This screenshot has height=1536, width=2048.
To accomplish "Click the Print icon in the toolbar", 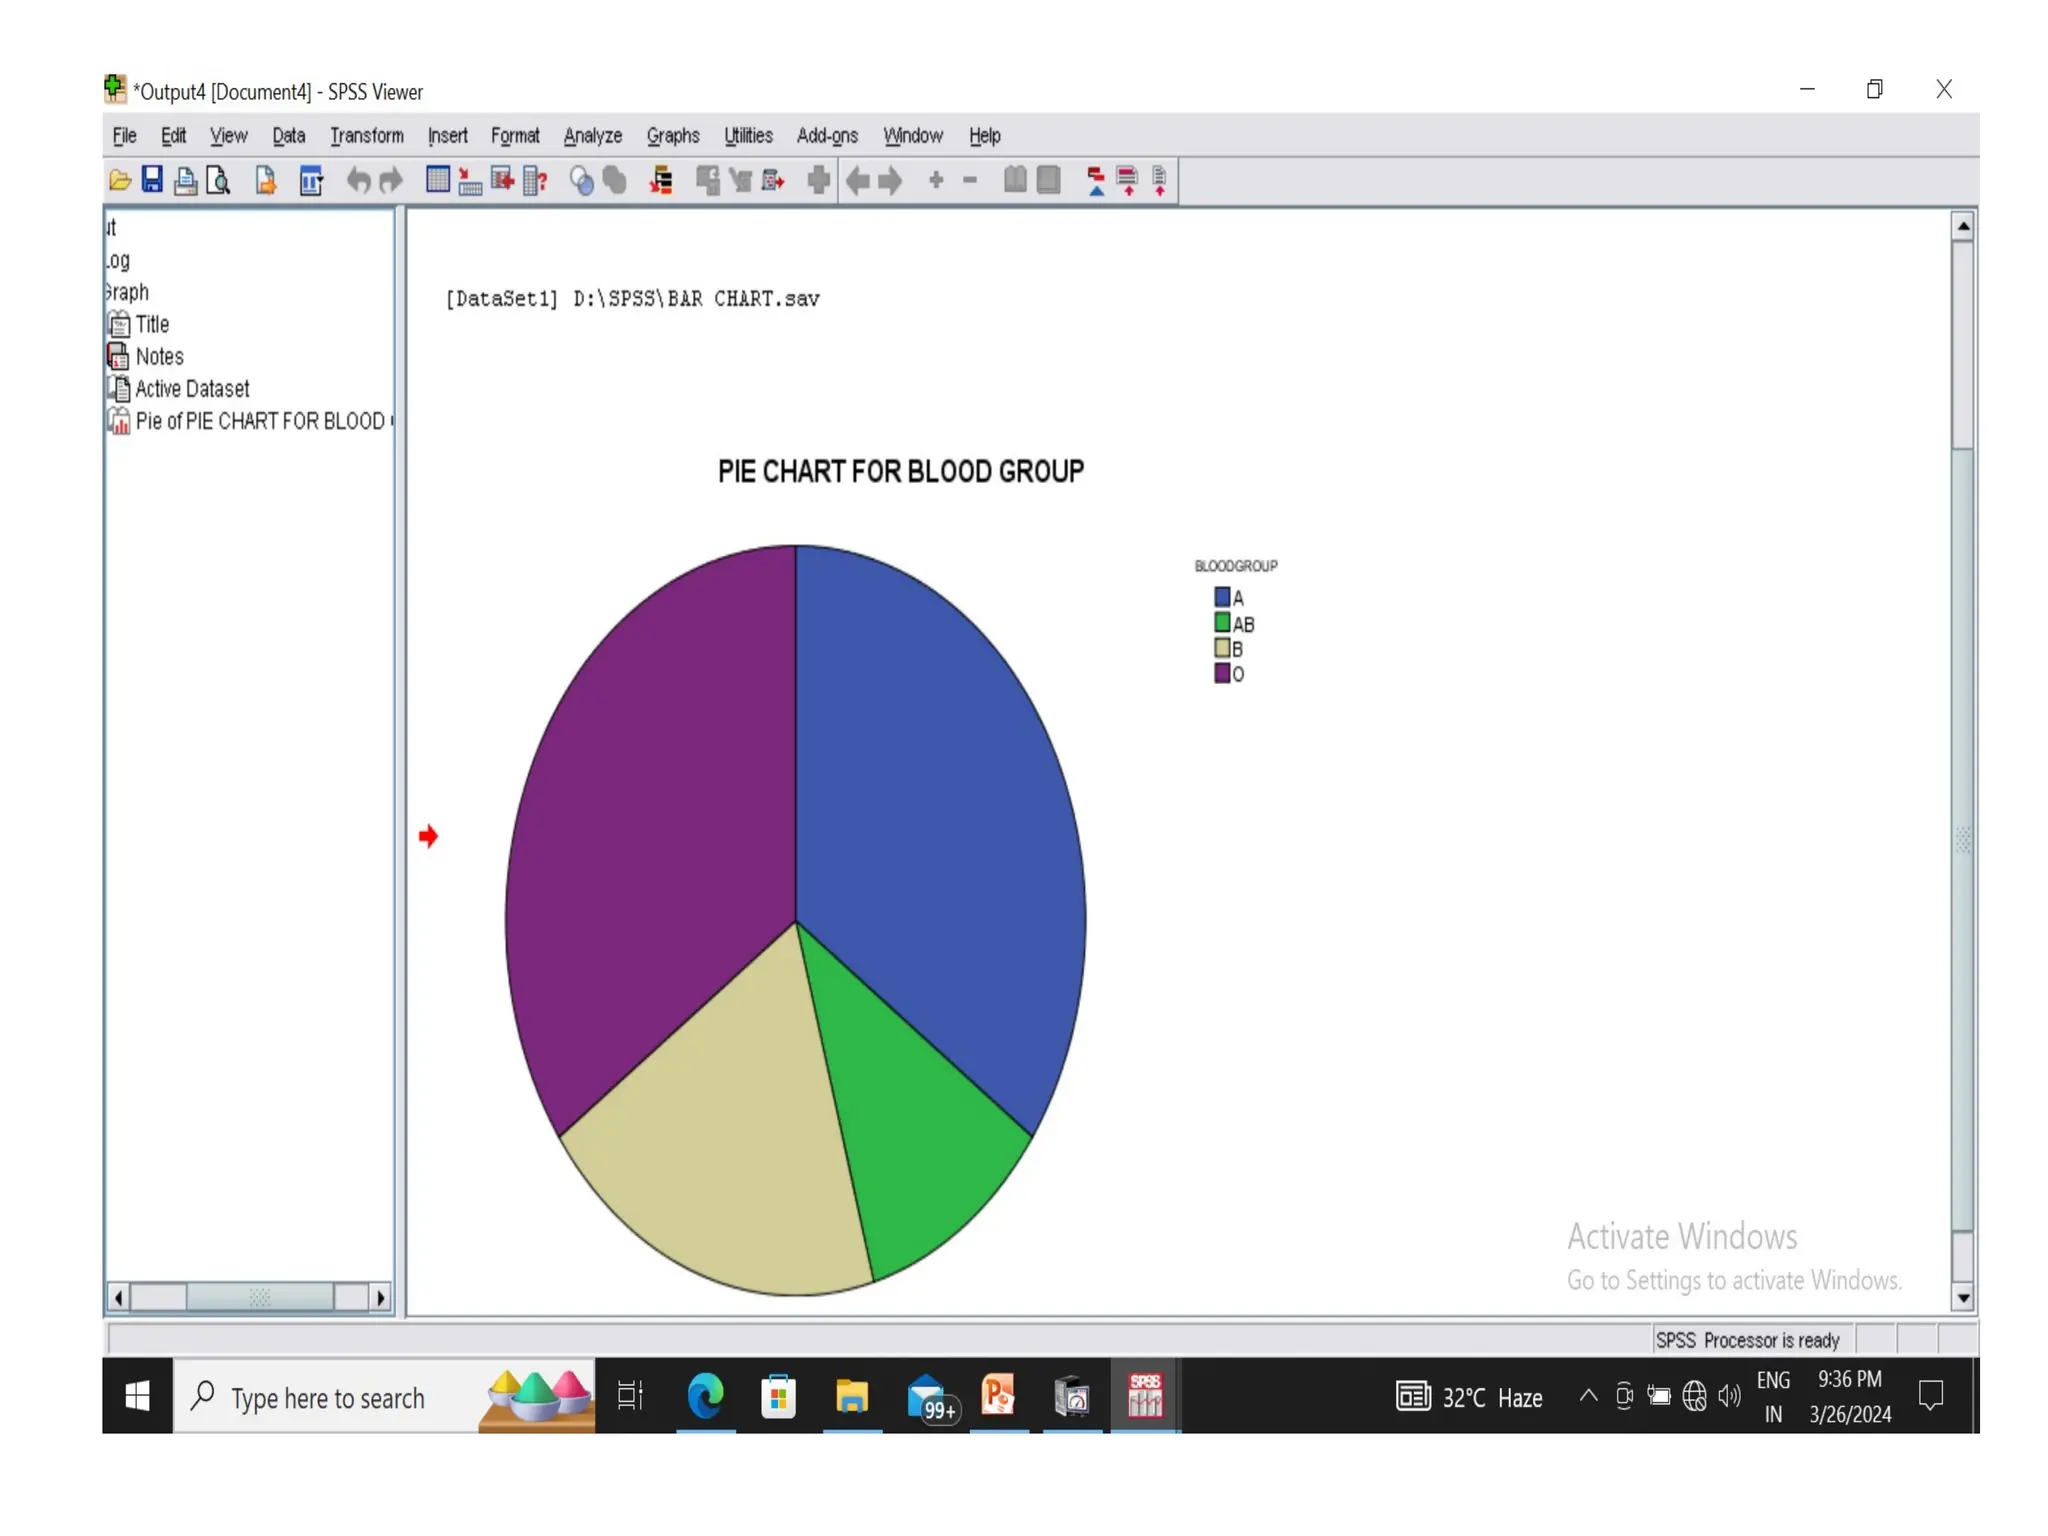I will coord(185,180).
